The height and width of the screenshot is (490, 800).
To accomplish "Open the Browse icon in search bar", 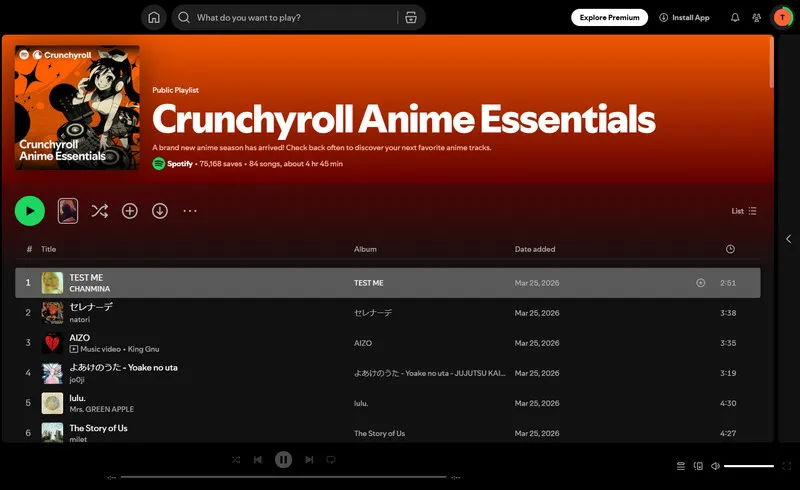I will pyautogui.click(x=411, y=18).
